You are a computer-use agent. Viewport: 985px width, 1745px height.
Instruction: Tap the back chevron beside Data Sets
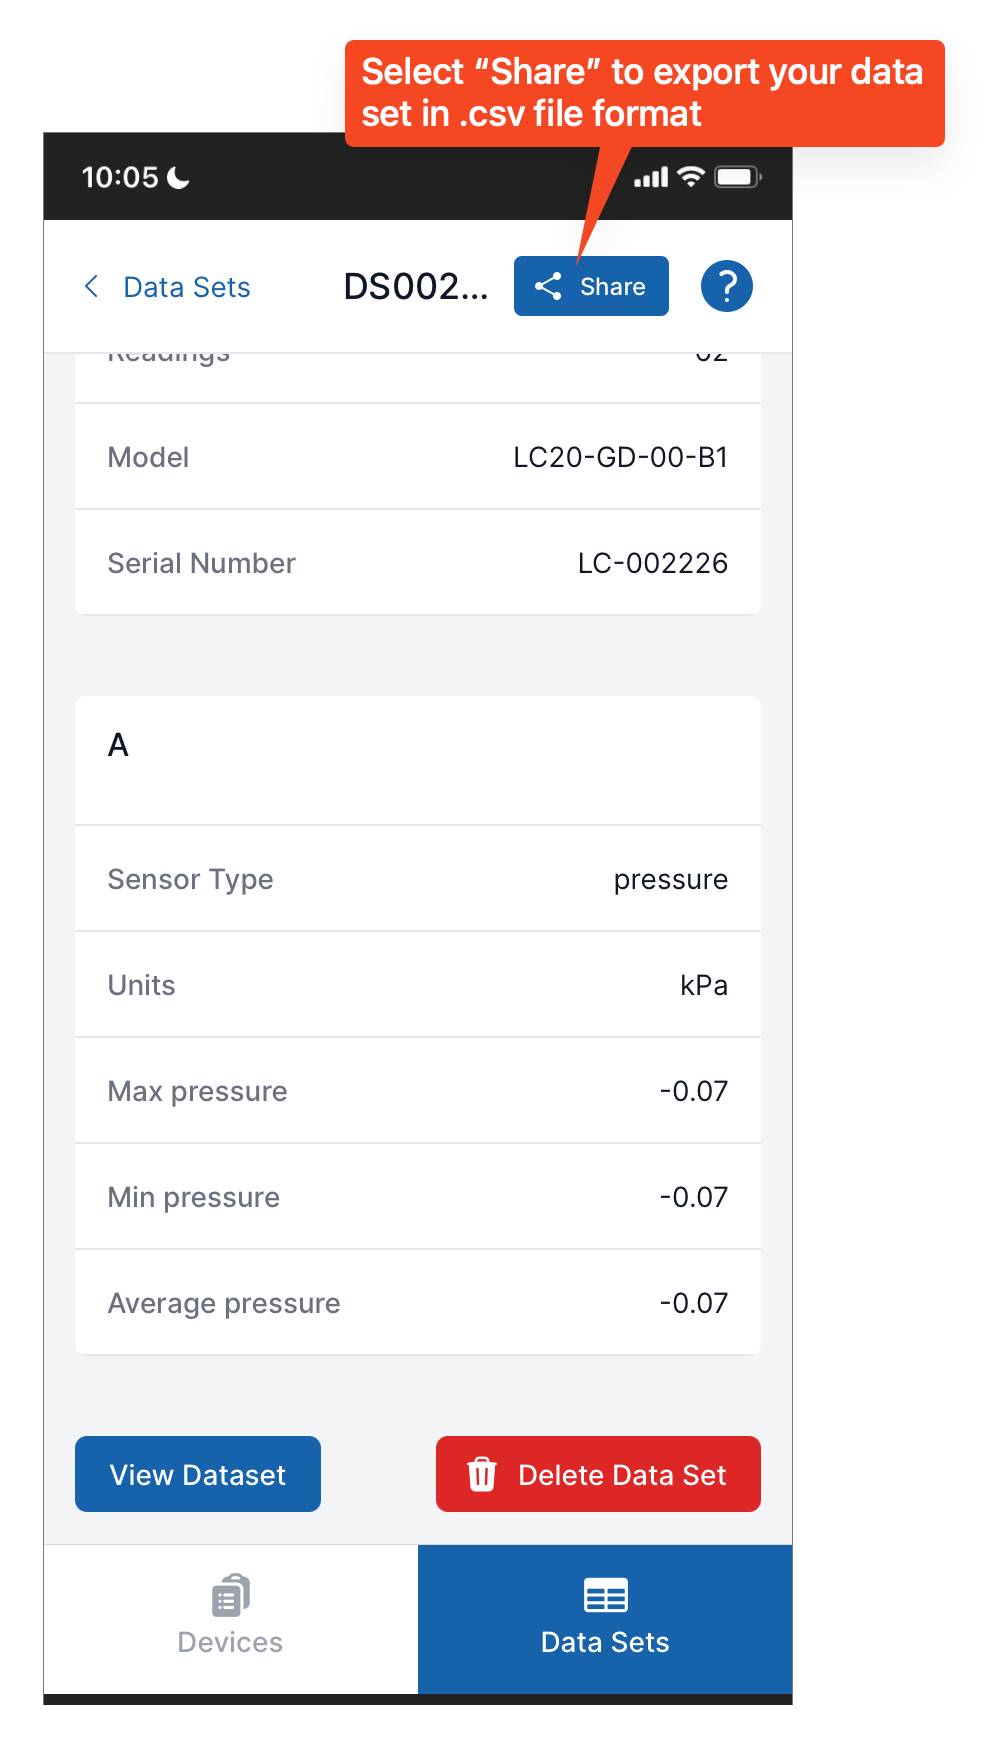click(91, 287)
